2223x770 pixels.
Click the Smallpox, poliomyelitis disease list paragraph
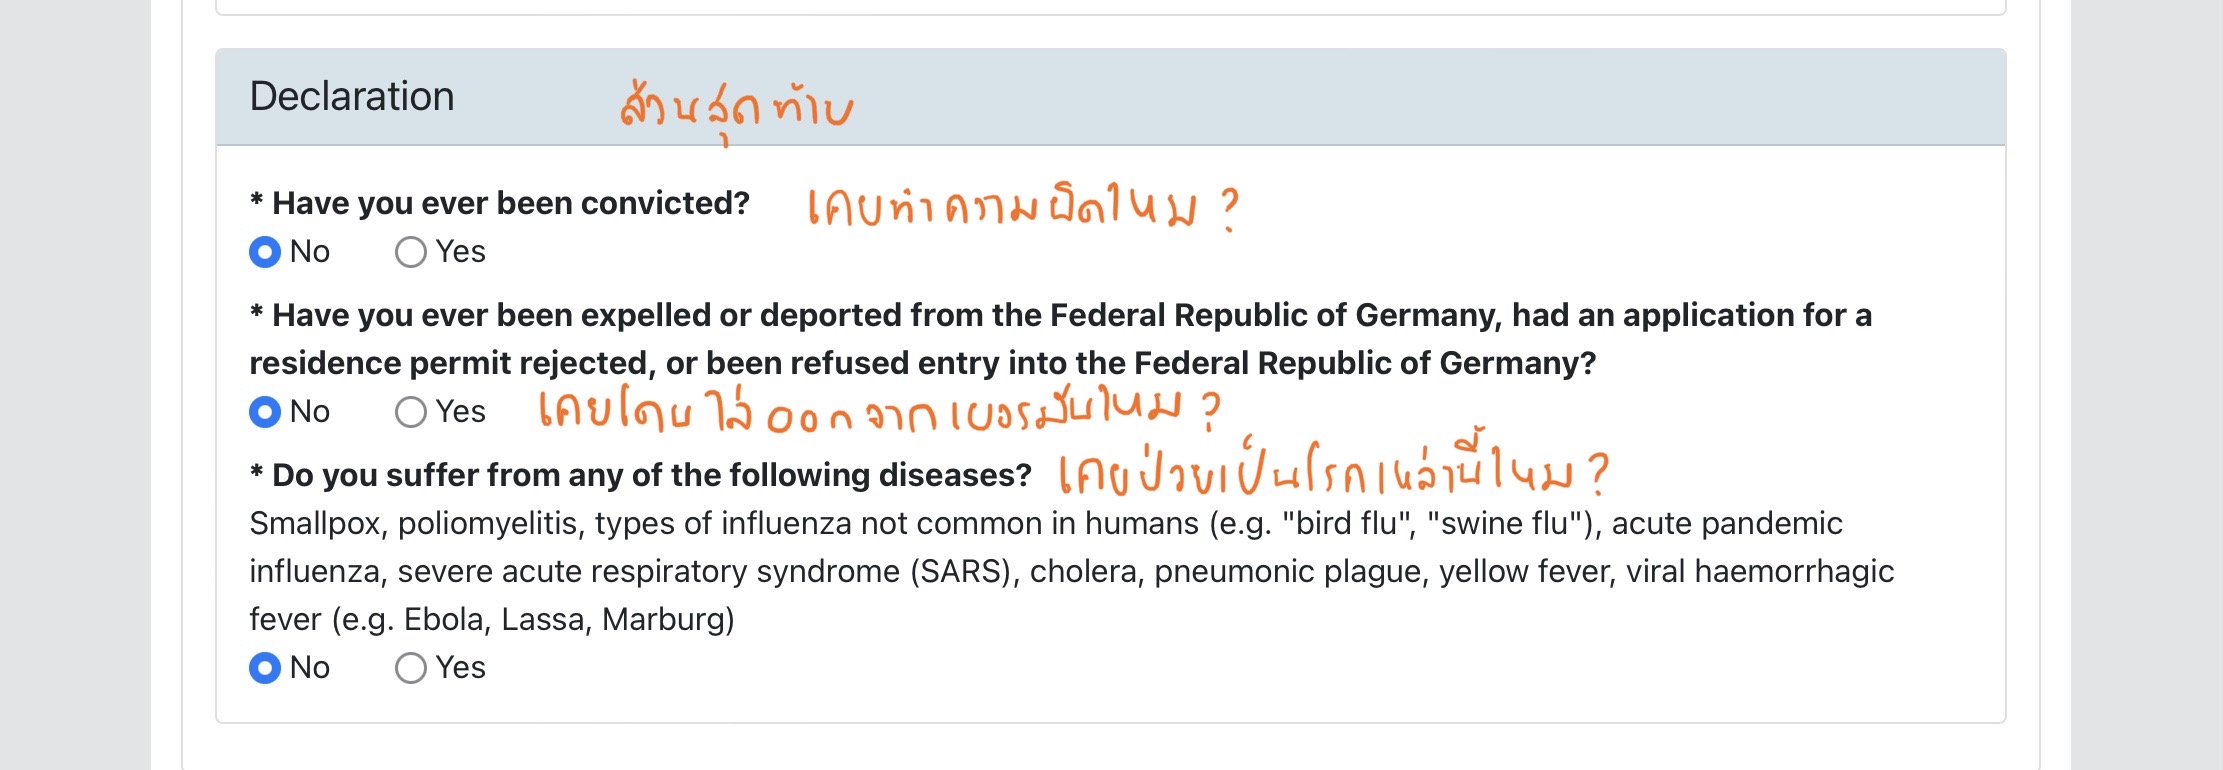tap(1070, 571)
